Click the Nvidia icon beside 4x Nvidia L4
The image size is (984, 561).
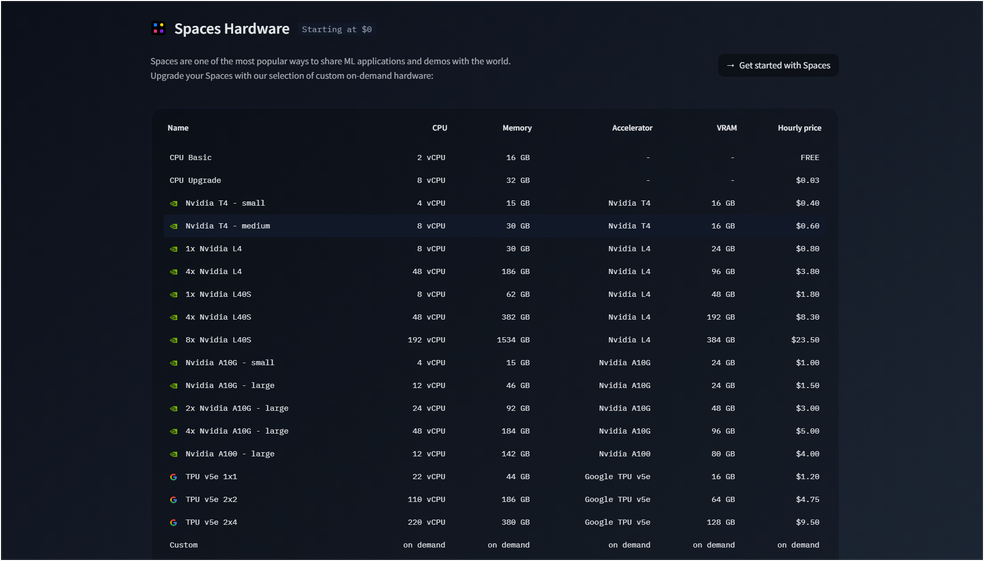(x=174, y=272)
